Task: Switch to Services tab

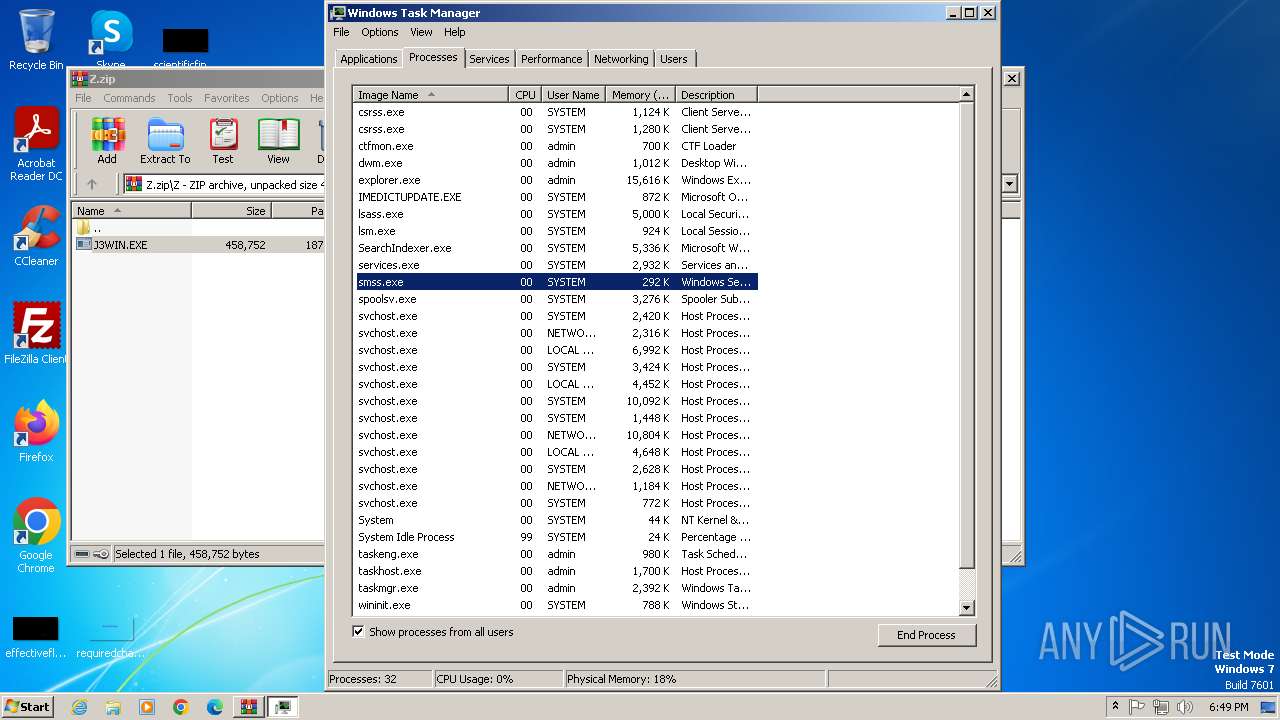Action: coord(489,59)
